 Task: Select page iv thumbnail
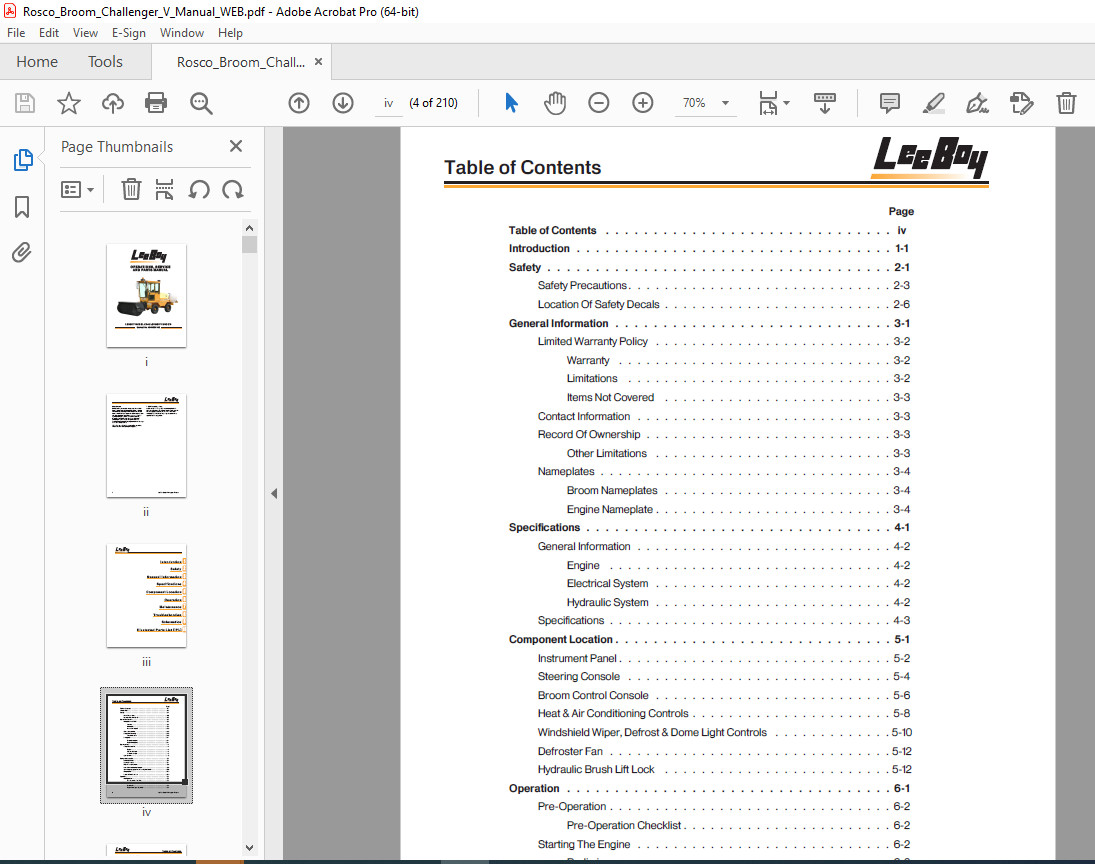tap(147, 745)
